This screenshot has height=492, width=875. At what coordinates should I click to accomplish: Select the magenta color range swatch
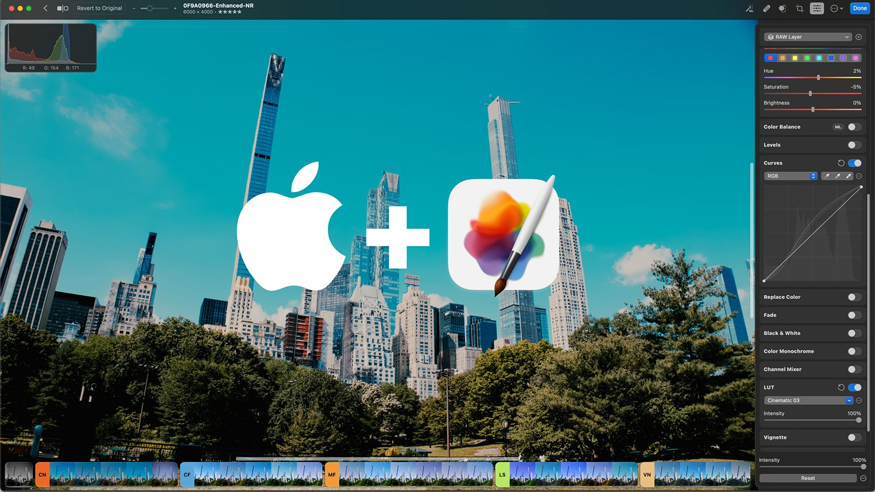pyautogui.click(x=855, y=58)
